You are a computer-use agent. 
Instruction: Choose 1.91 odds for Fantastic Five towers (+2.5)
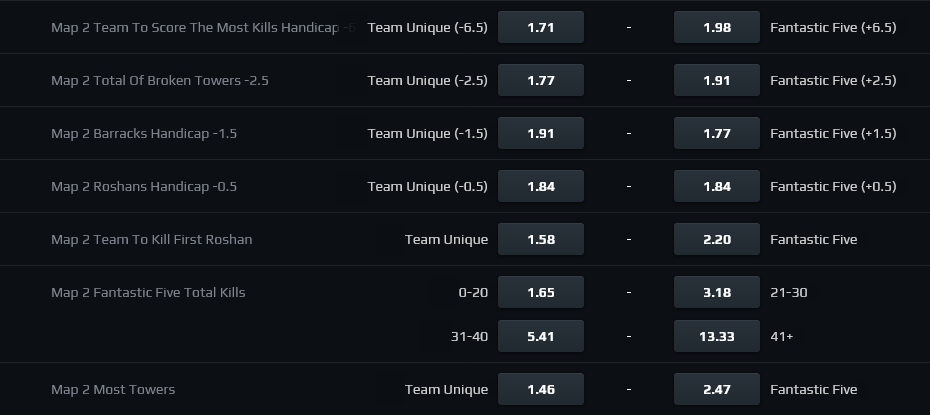click(x=716, y=80)
